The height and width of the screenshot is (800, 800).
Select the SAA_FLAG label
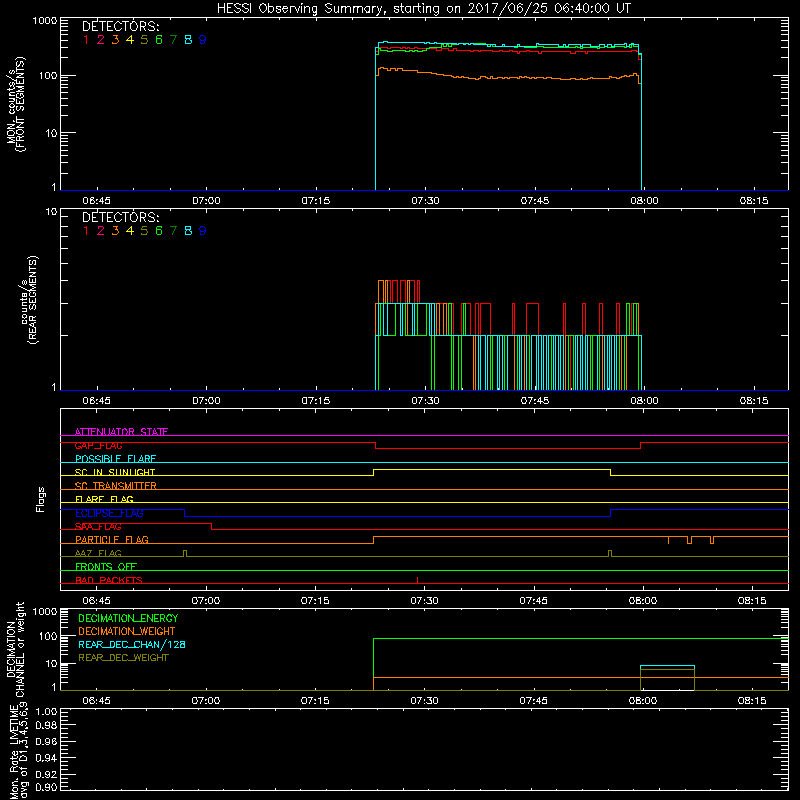coord(98,527)
